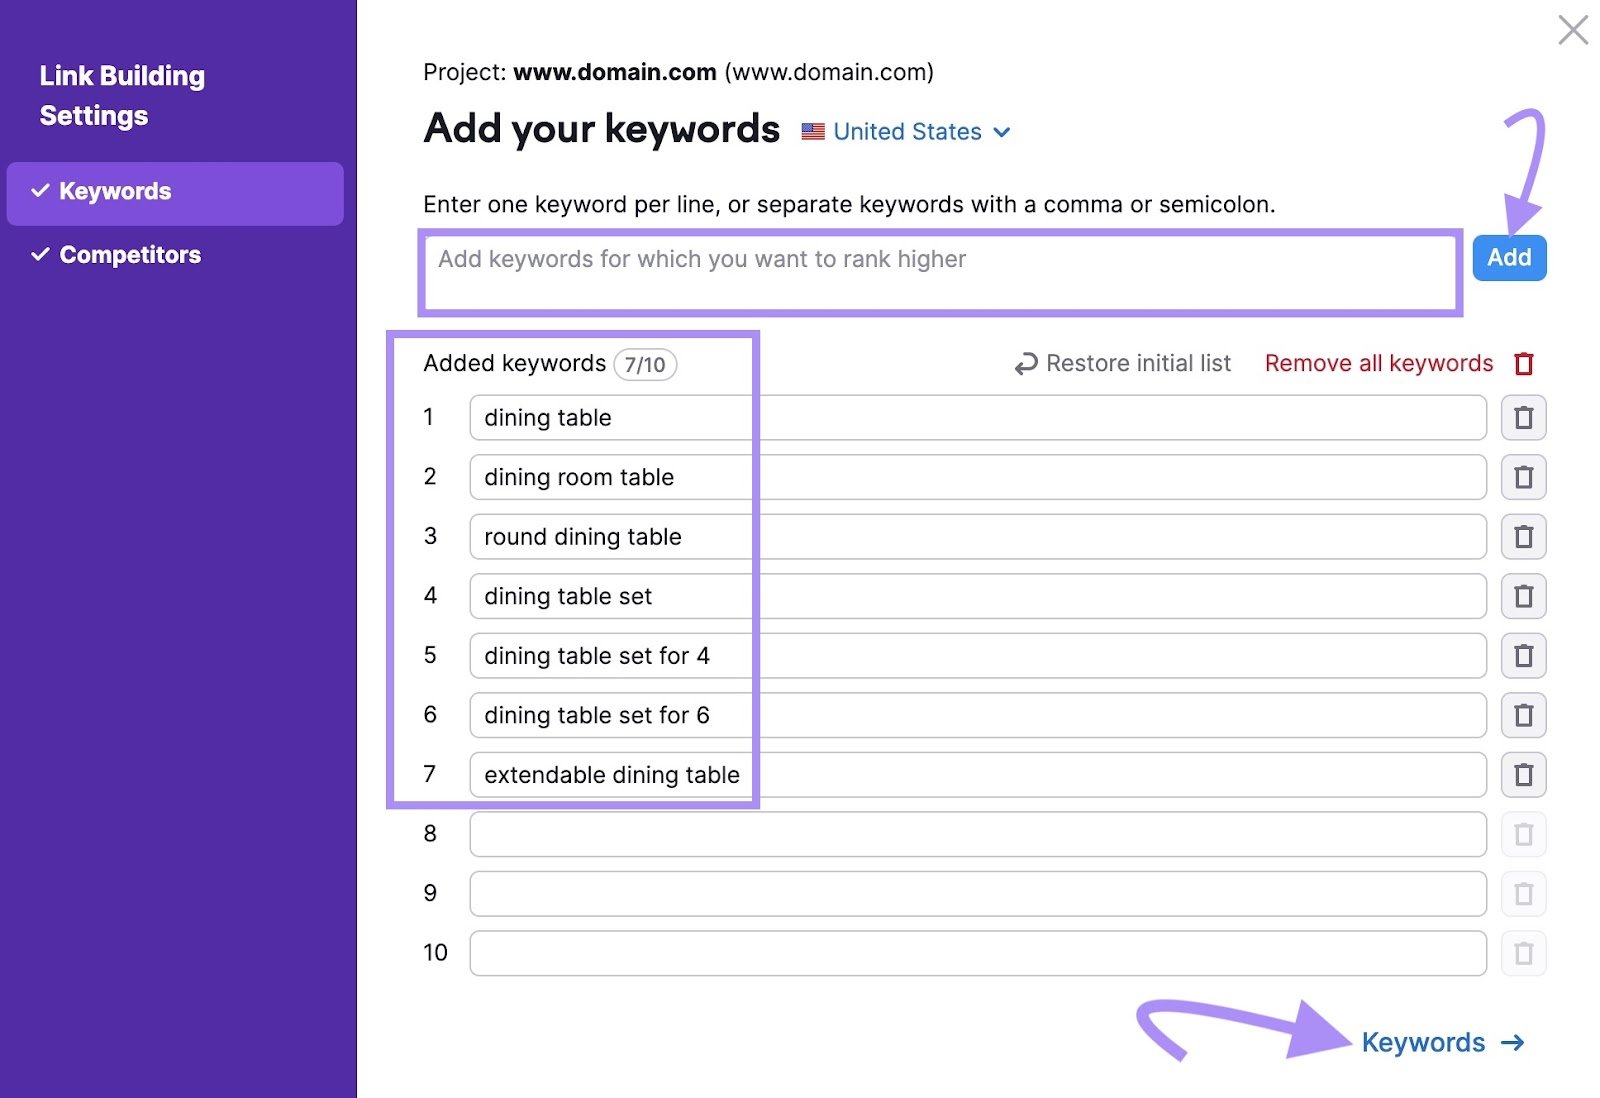Click Restore initial list

(1138, 363)
